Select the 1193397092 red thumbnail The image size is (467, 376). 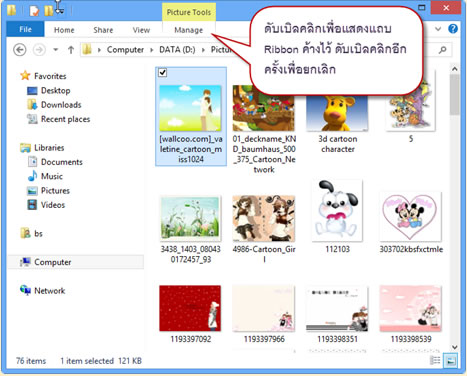click(190, 308)
